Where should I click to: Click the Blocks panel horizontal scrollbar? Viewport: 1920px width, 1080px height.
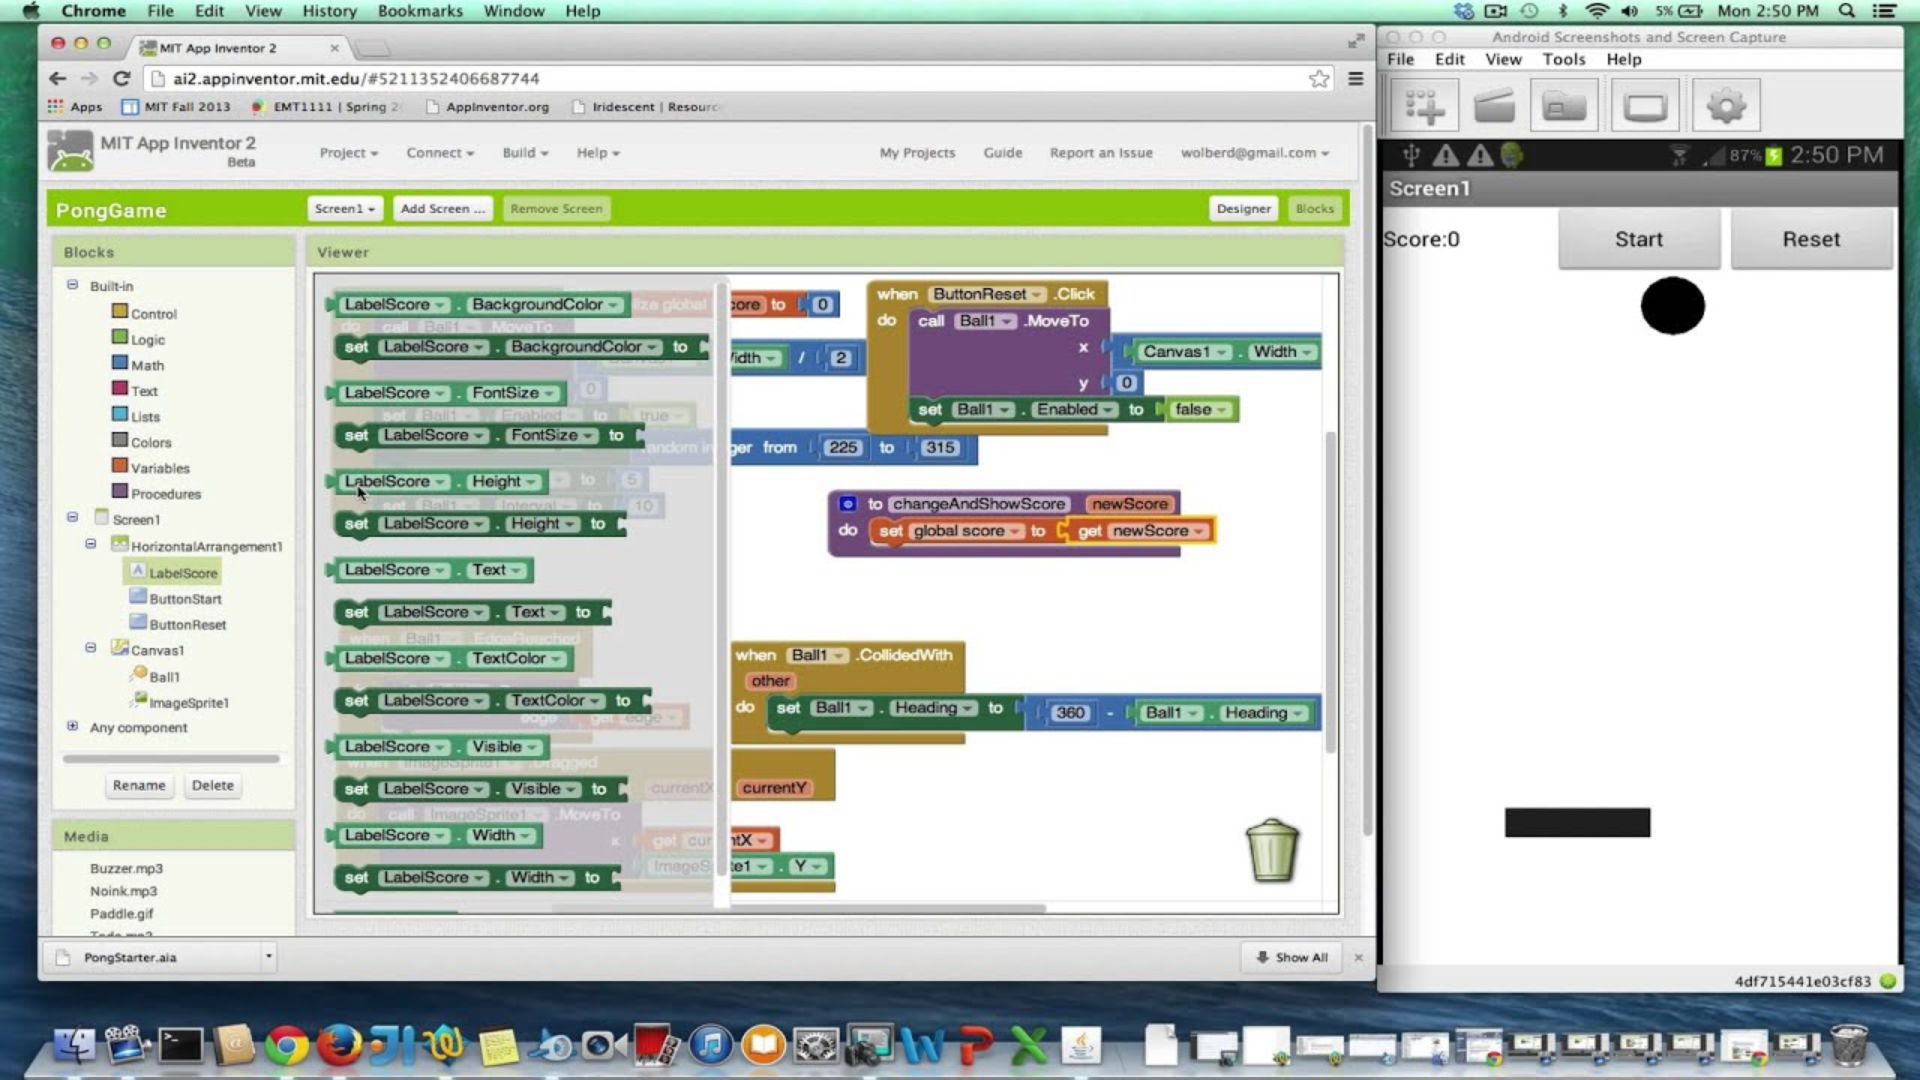click(x=171, y=759)
